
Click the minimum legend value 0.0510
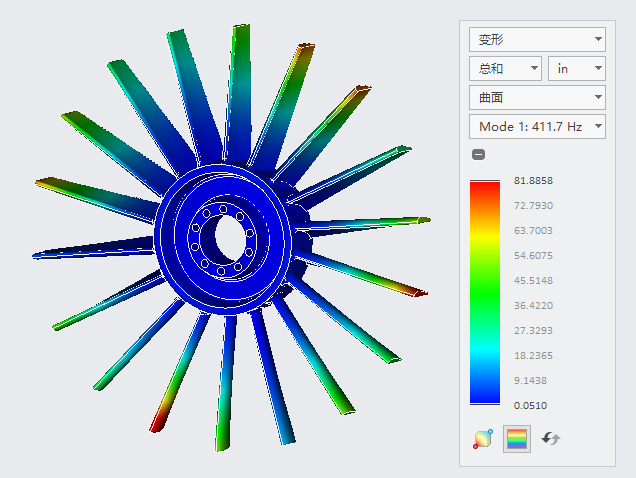point(530,405)
